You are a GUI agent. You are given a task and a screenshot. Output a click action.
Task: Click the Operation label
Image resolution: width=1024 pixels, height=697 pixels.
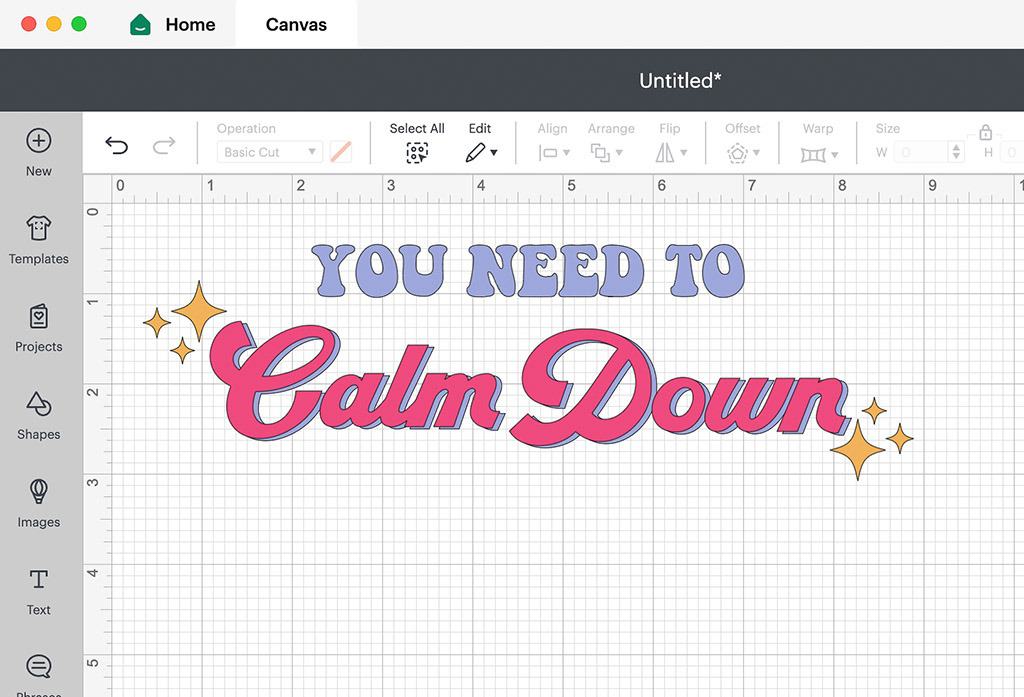click(246, 129)
